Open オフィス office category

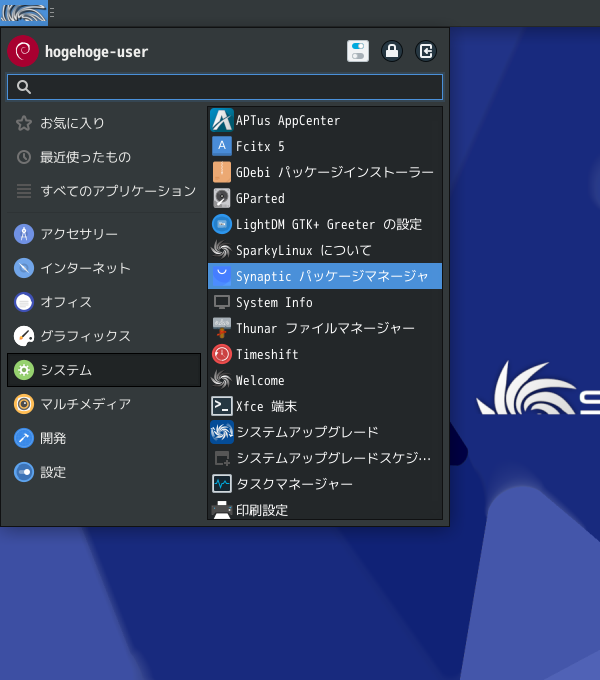click(x=104, y=302)
